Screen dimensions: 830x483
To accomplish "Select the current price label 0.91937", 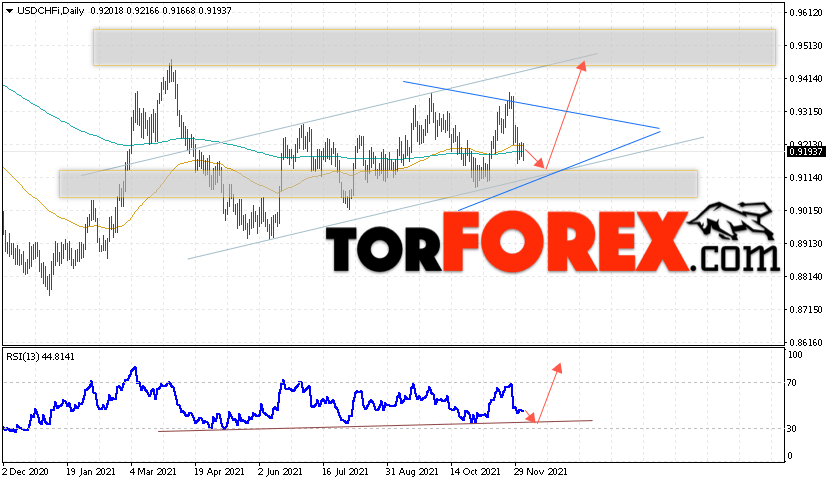I will 806,151.
